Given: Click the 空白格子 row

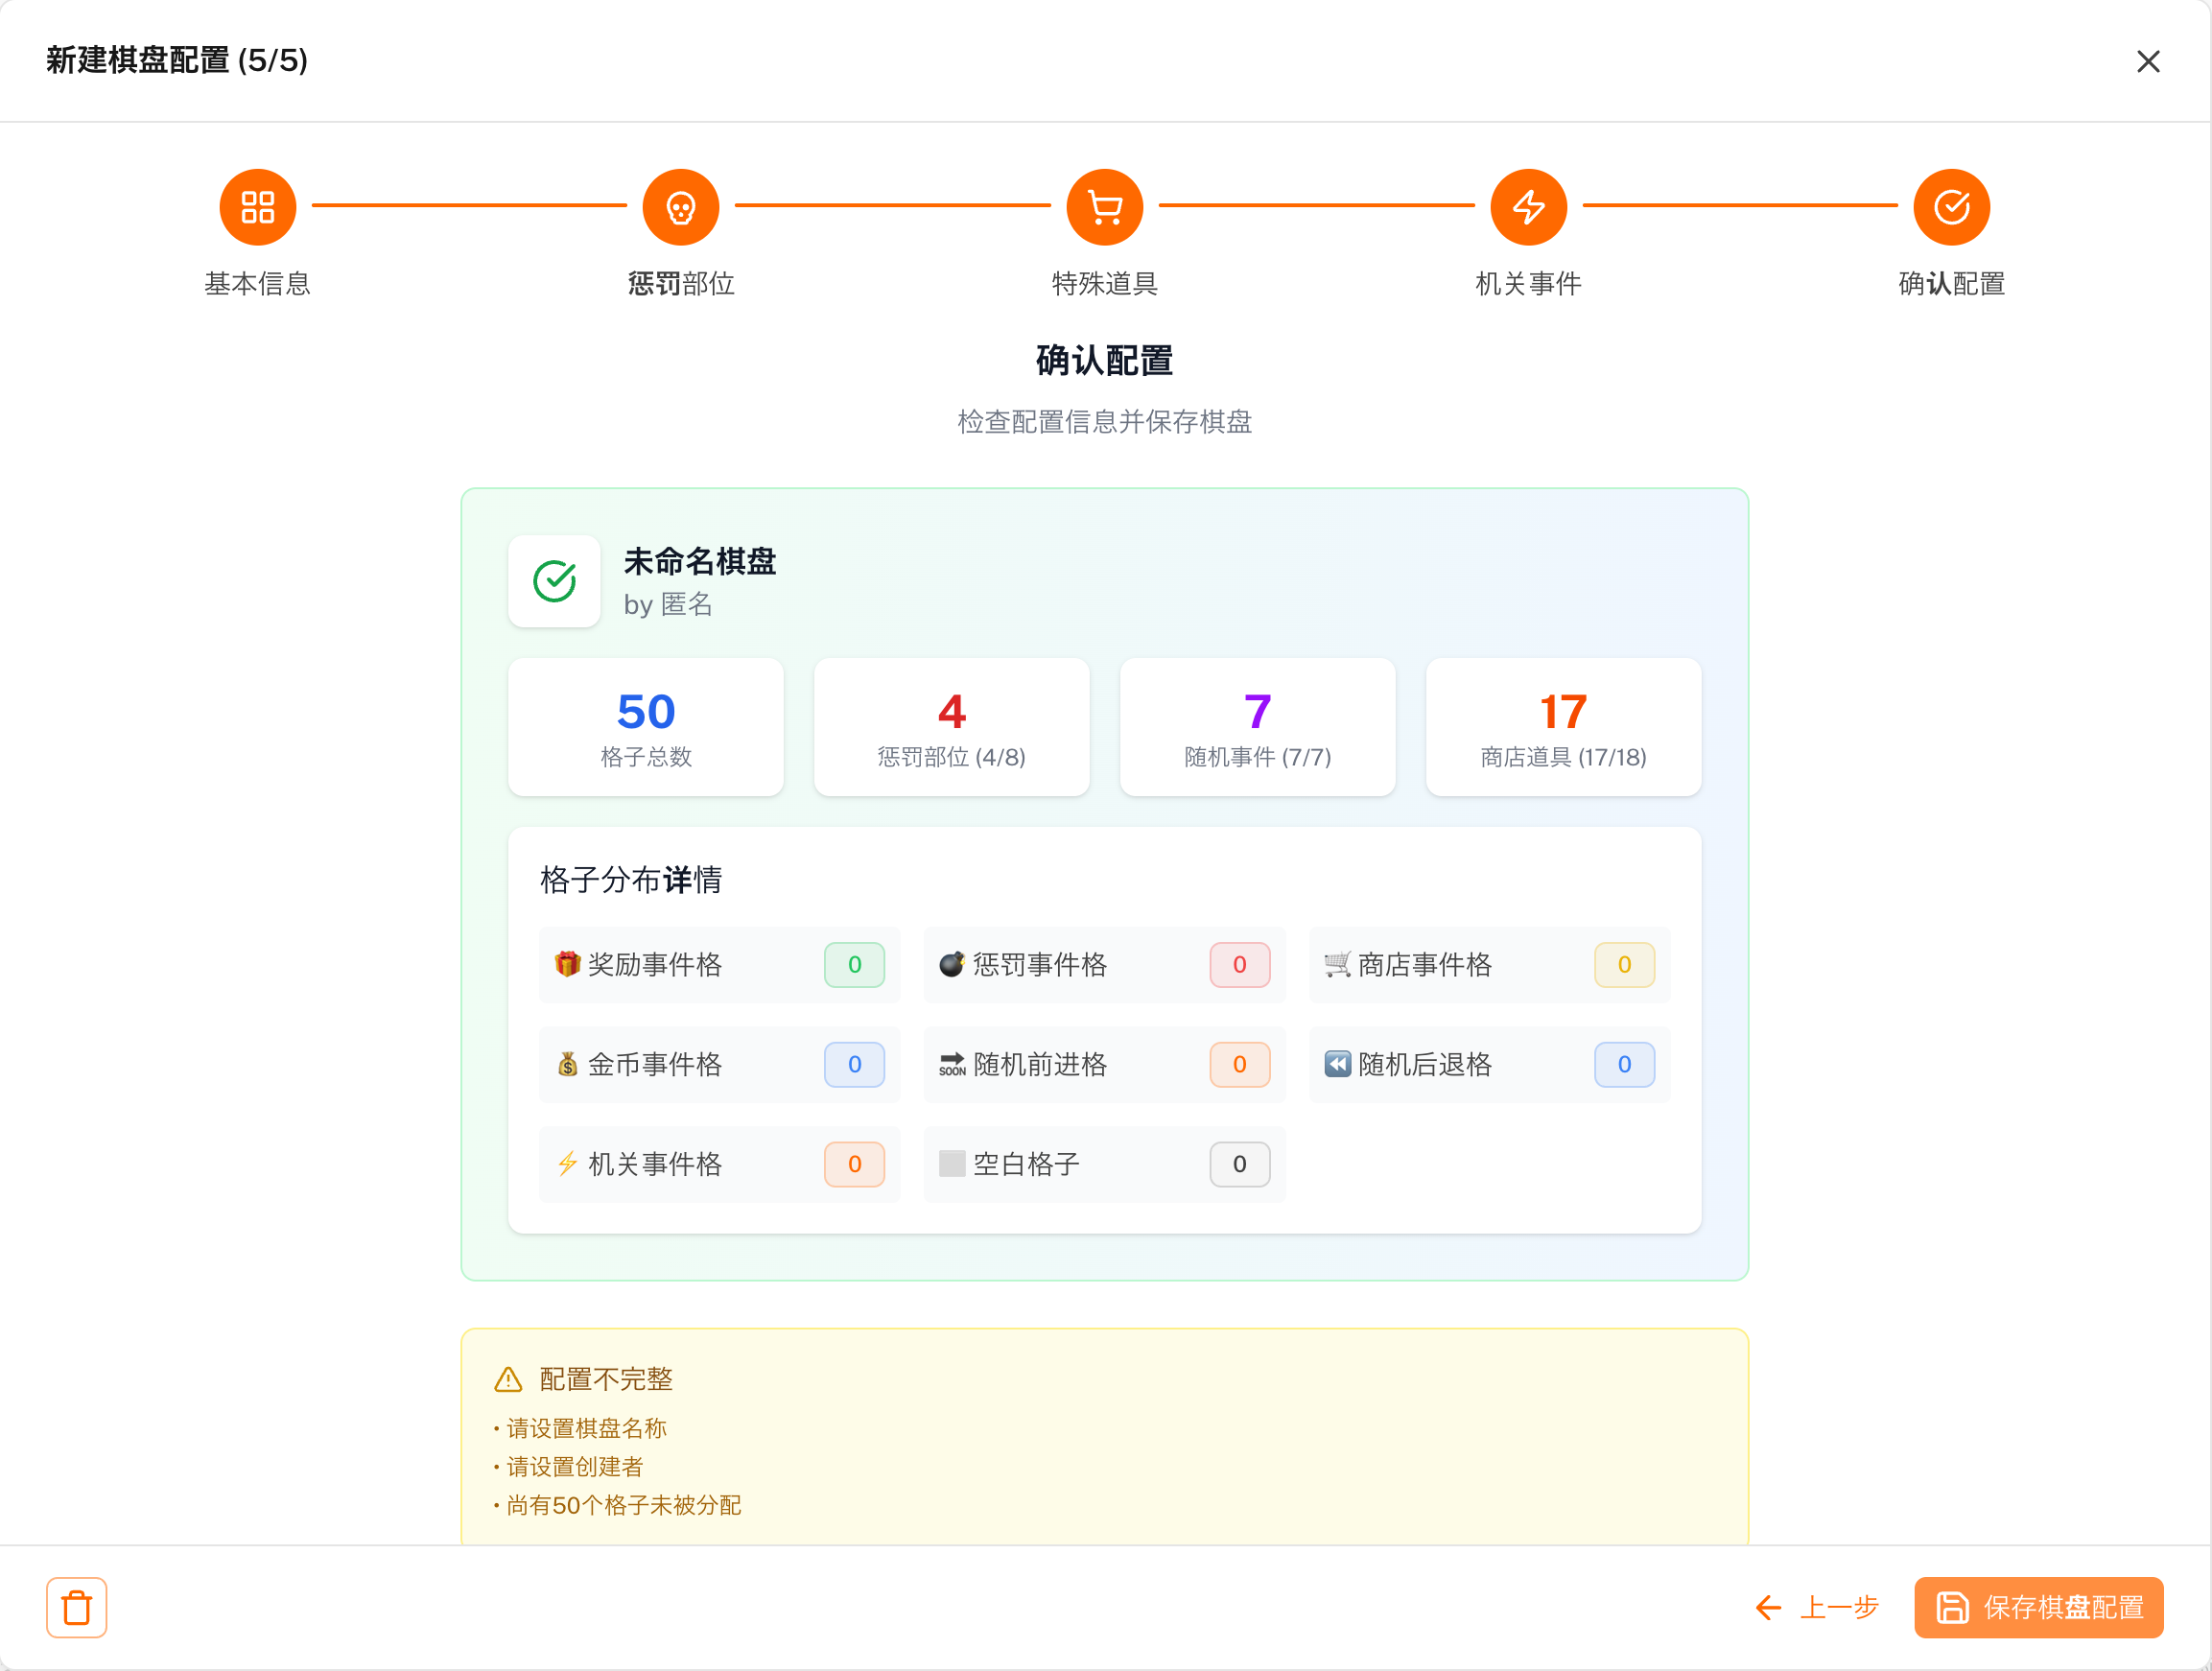Looking at the screenshot, I should tap(1103, 1164).
